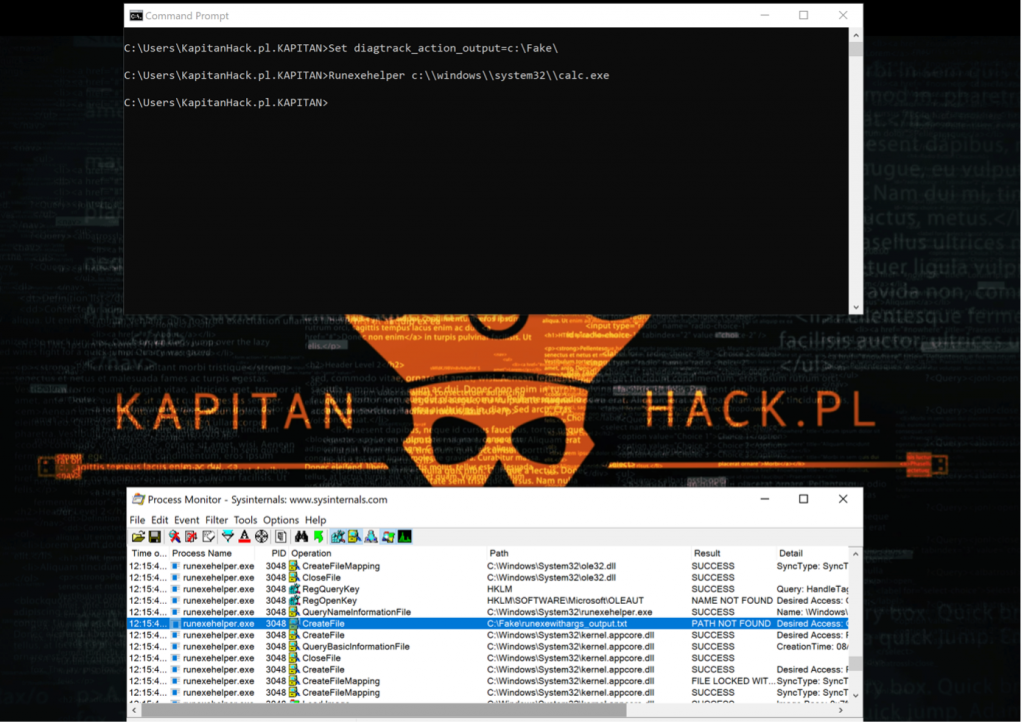
Task: Click the file icon beside QueryNameInformationFile
Action: pos(295,612)
